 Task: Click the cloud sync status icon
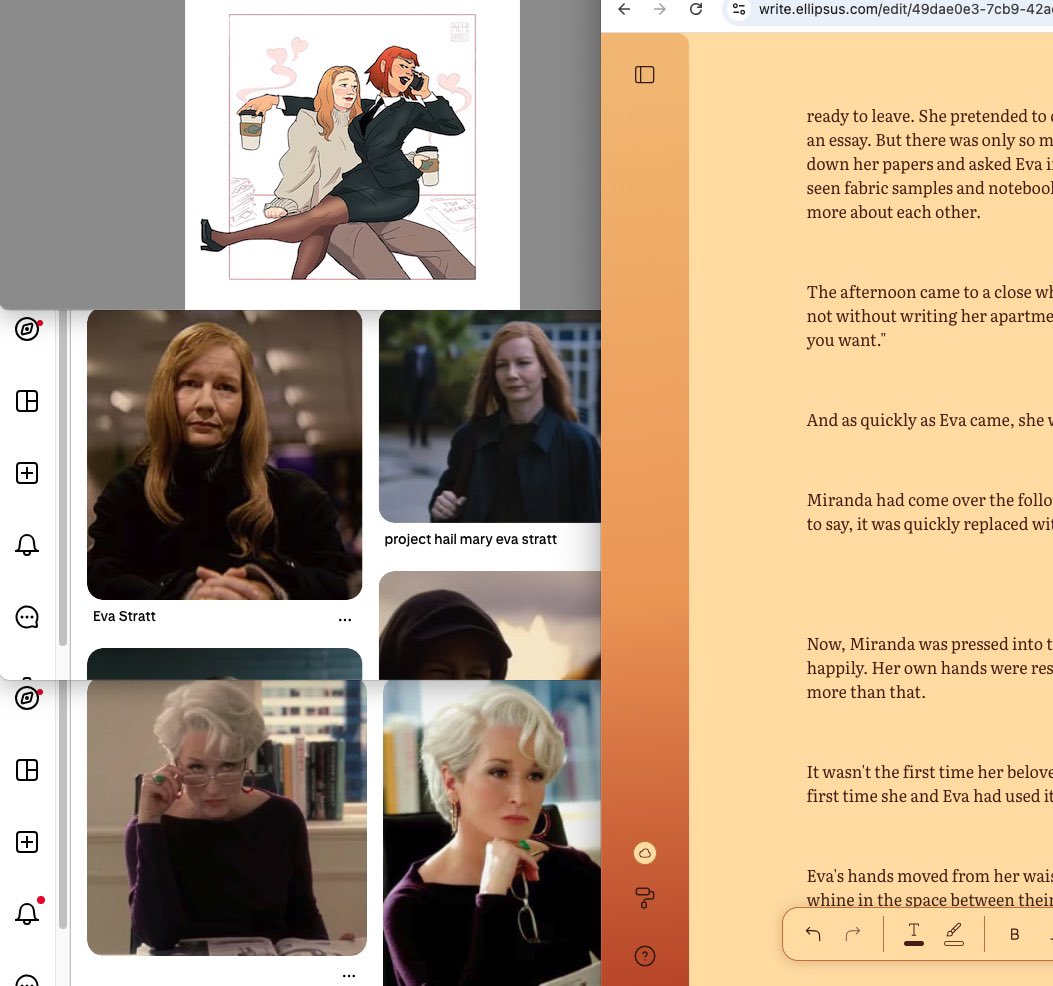click(x=645, y=853)
